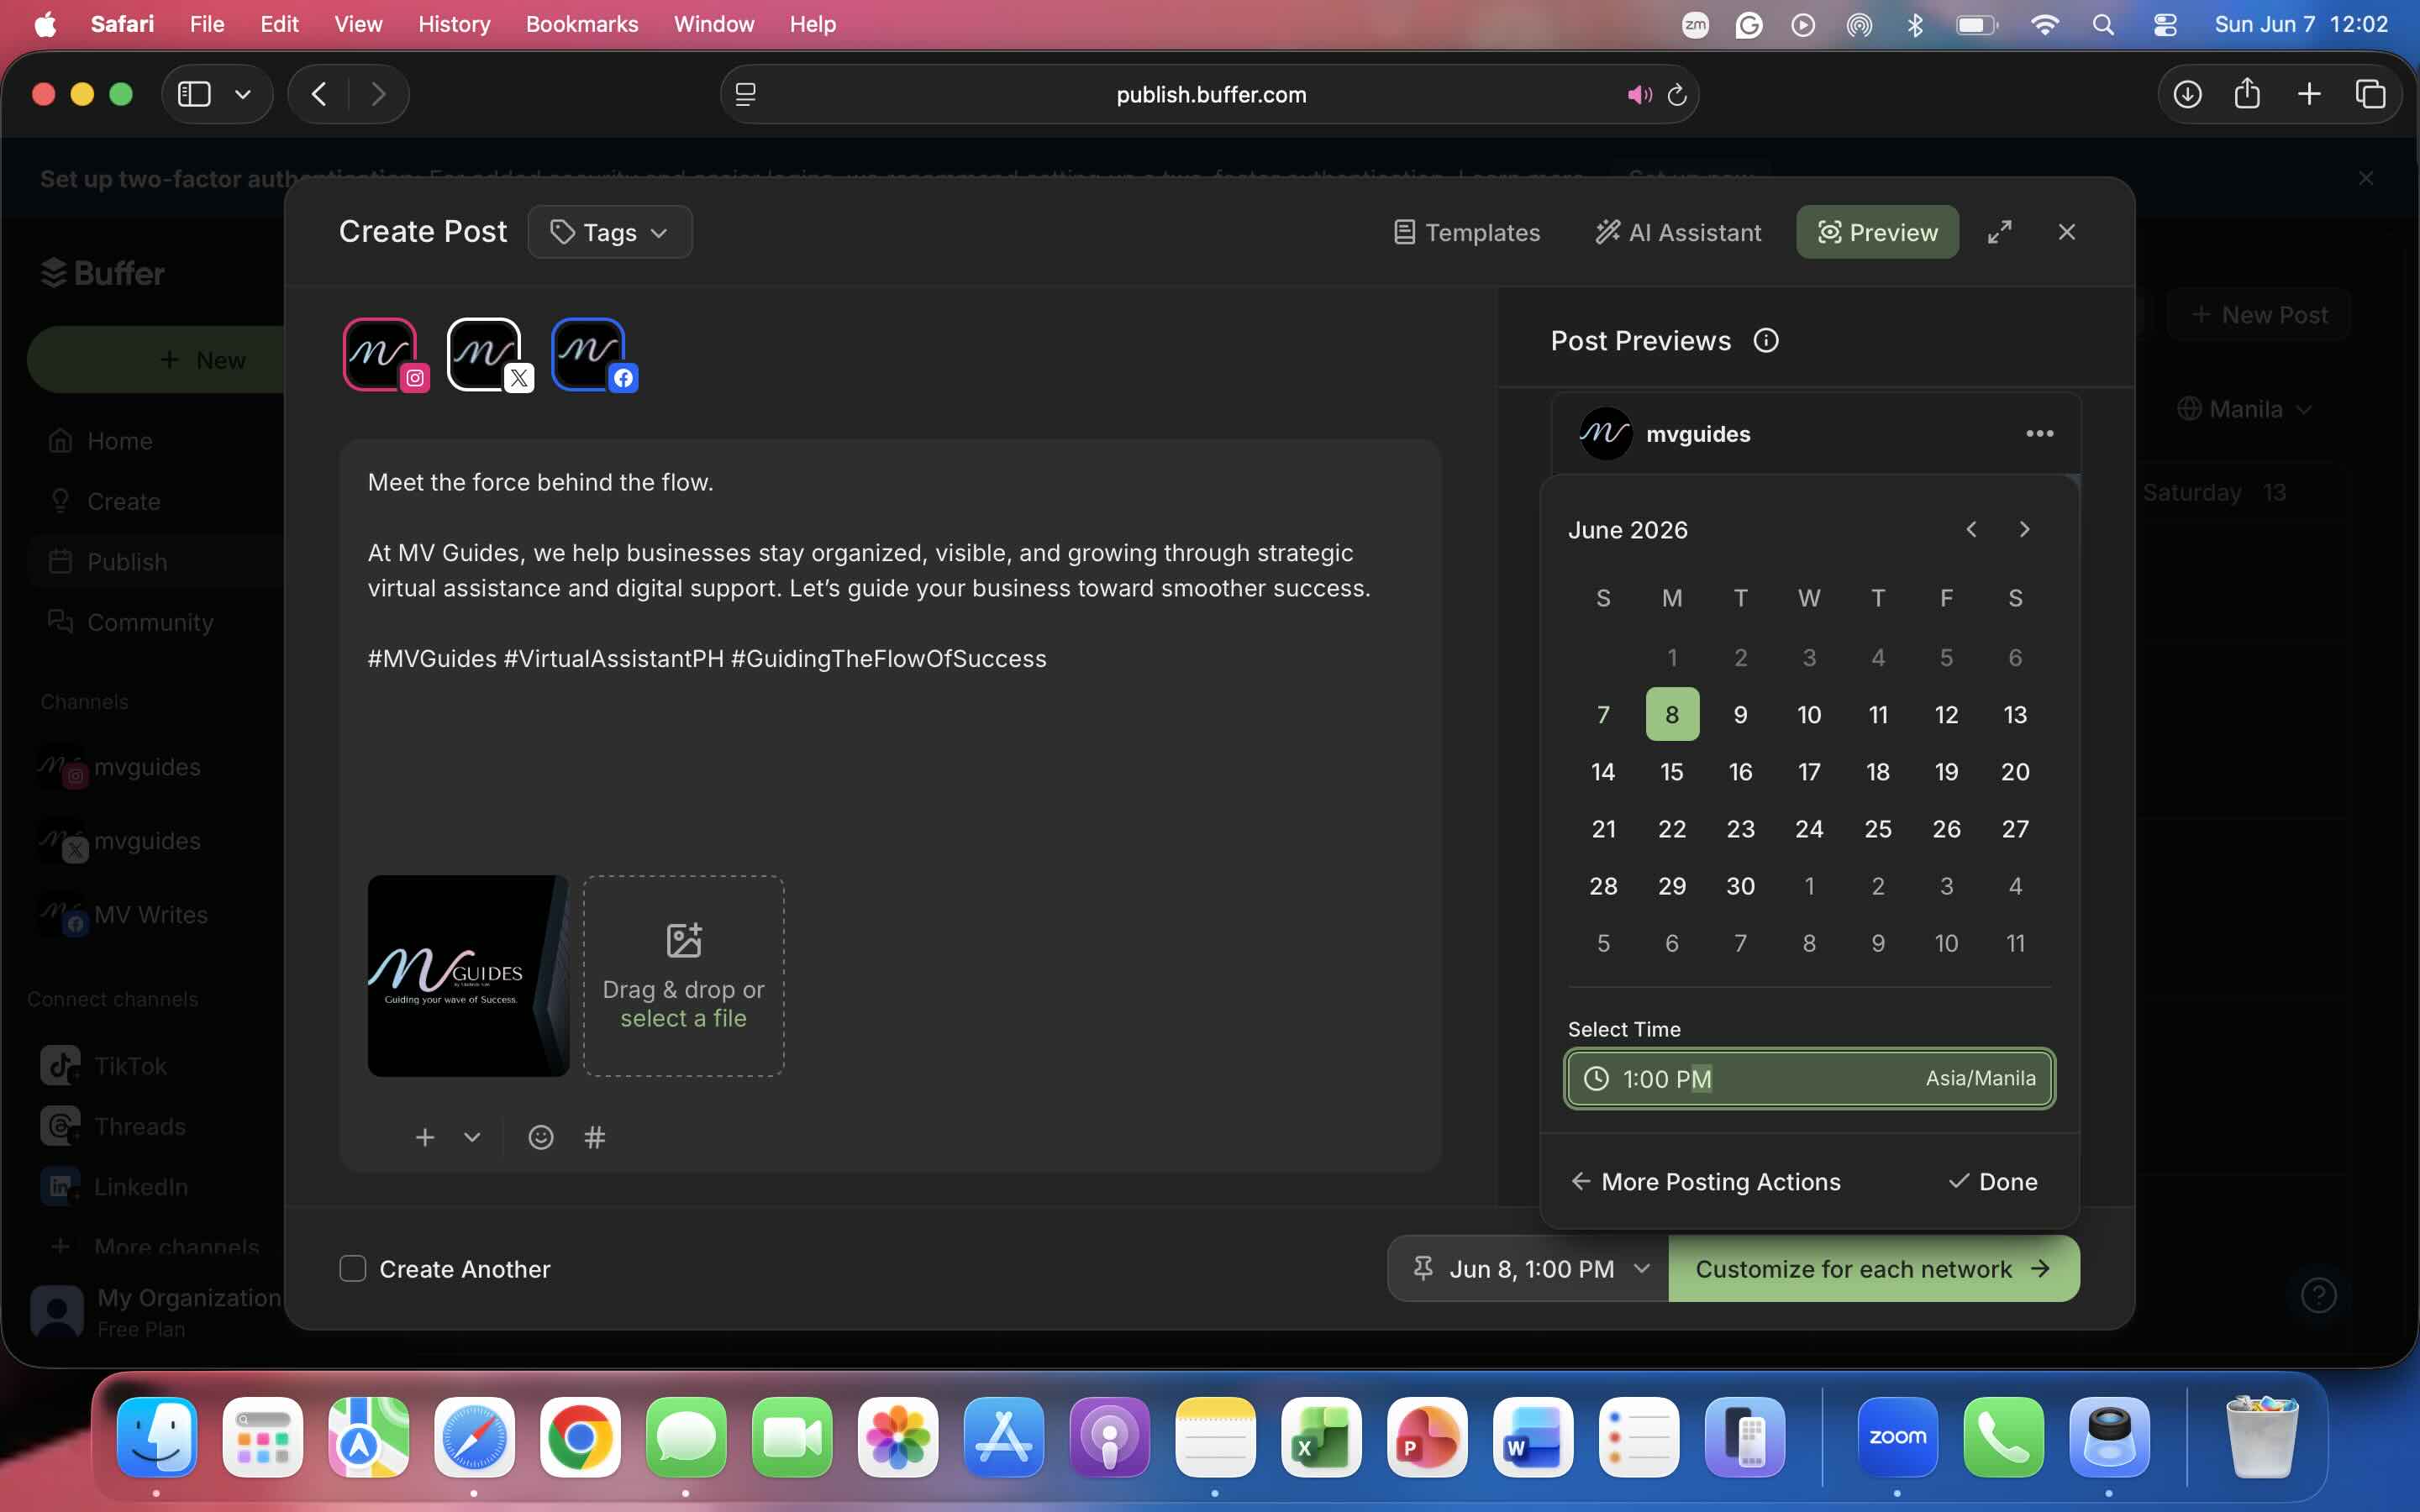
Task: Show Safari tab overview icon
Action: pyautogui.click(x=2370, y=94)
